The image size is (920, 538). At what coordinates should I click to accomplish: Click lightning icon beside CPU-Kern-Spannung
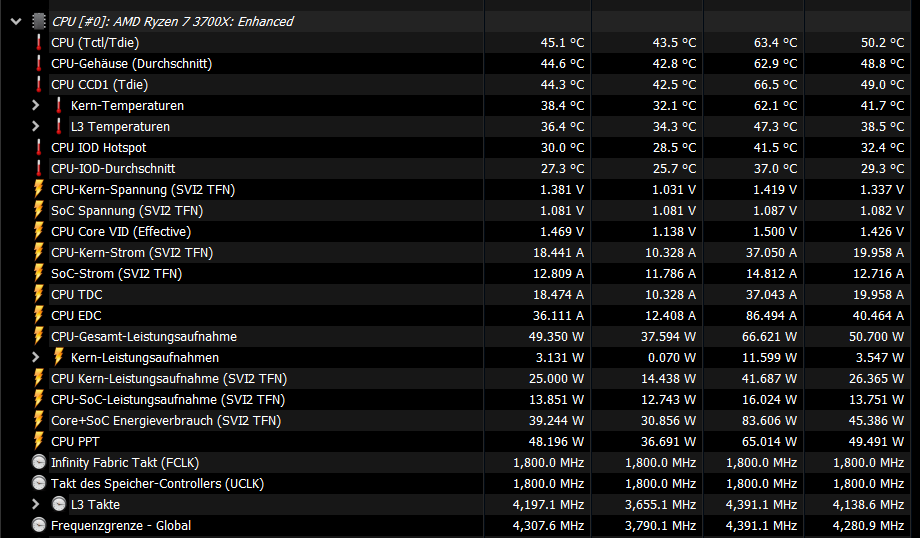click(39, 190)
